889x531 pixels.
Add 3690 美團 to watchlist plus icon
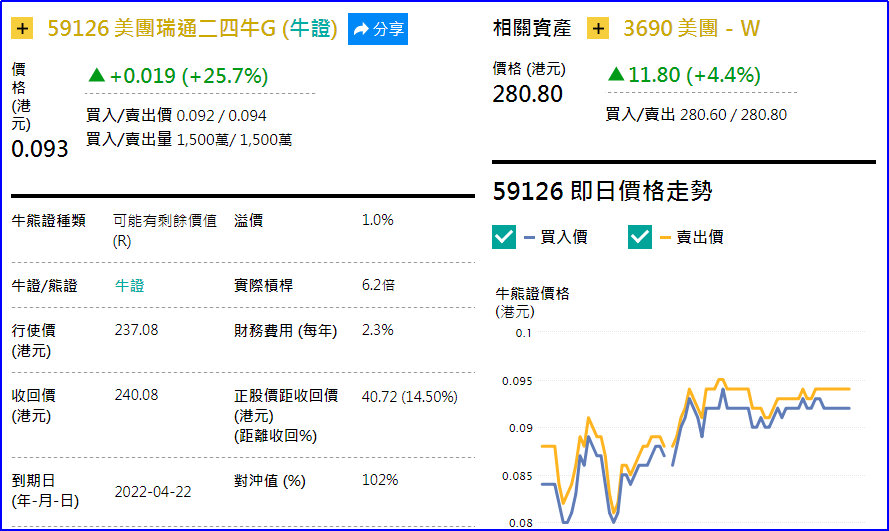[x=598, y=28]
